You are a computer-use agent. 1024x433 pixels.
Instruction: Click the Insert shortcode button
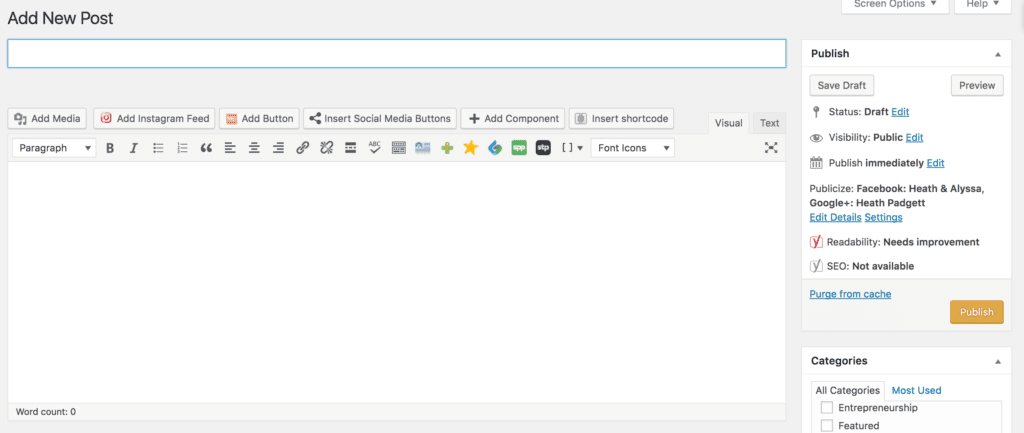click(x=621, y=119)
